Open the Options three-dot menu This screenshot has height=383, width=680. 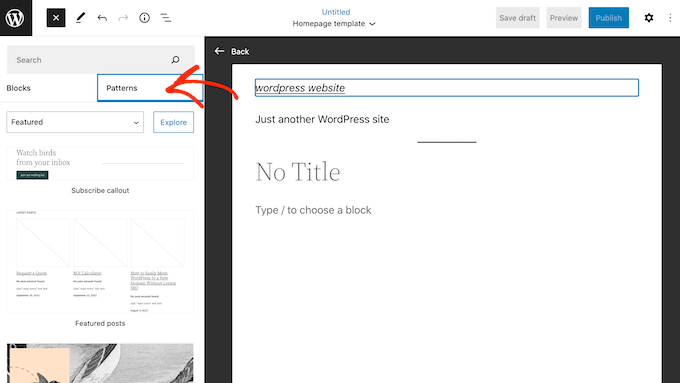[x=670, y=18]
